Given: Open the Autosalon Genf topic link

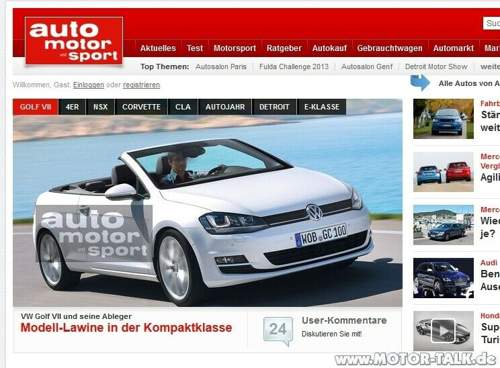Looking at the screenshot, I should pyautogui.click(x=367, y=67).
